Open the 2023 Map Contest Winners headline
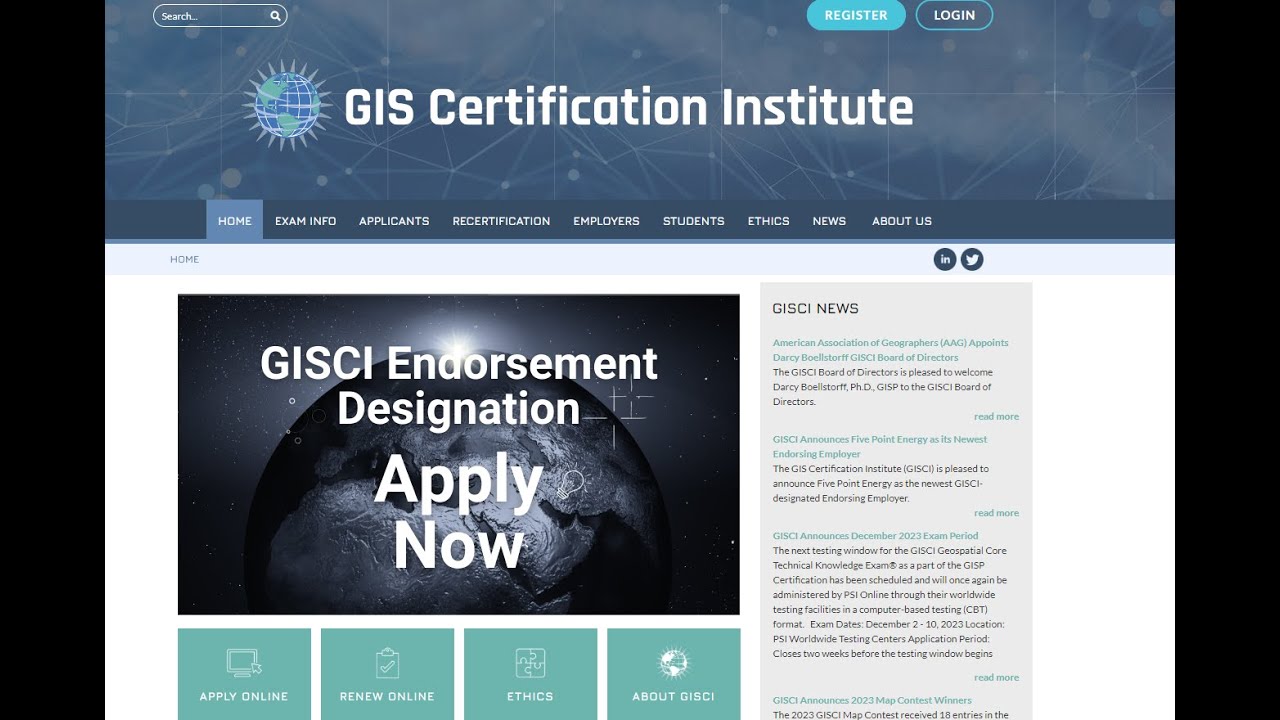Viewport: 1280px width, 720px height. (872, 701)
